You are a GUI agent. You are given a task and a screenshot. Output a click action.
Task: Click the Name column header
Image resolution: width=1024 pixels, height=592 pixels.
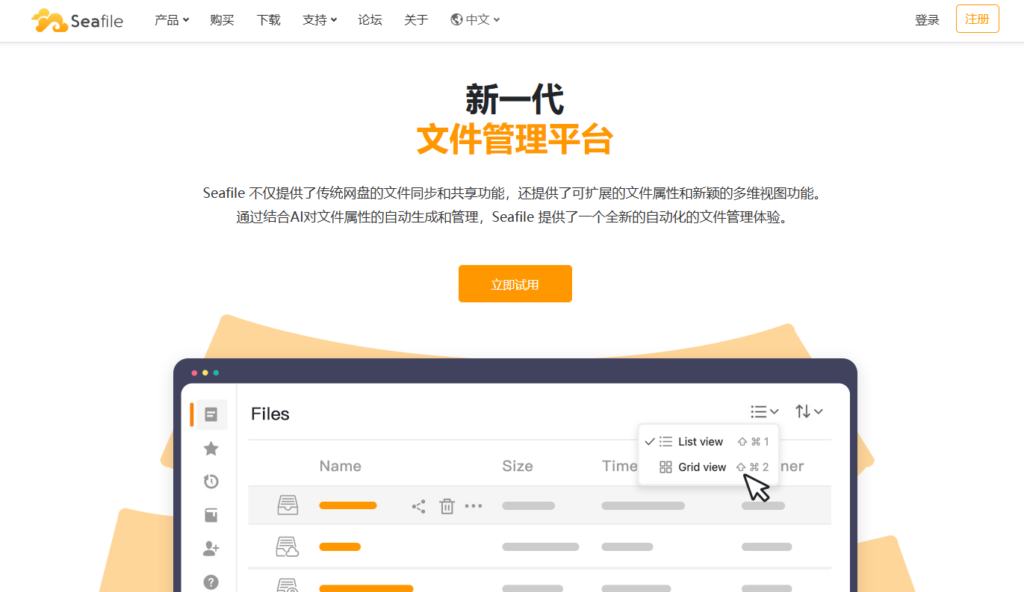[340, 466]
